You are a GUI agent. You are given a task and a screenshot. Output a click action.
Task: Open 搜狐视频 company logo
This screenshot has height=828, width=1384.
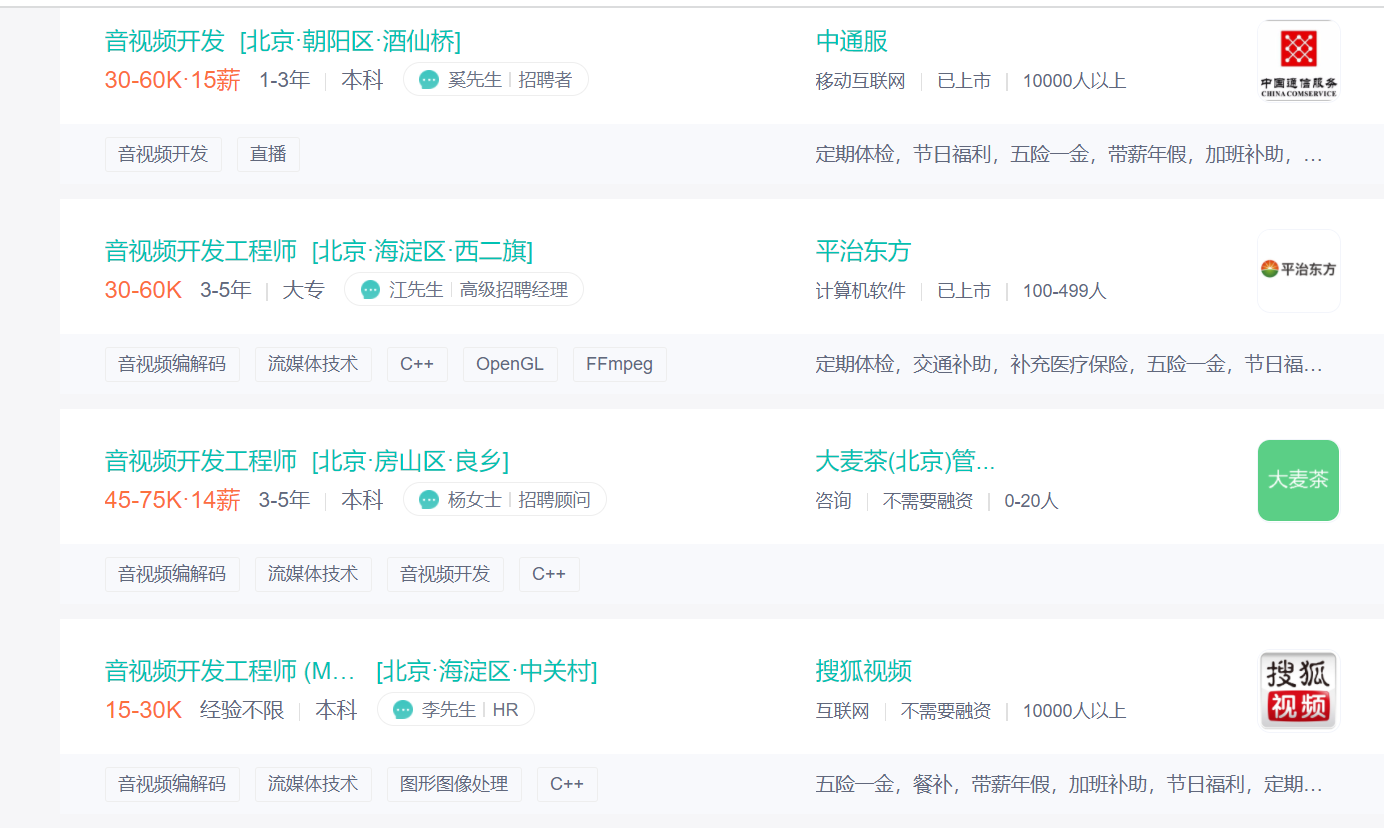(1299, 690)
